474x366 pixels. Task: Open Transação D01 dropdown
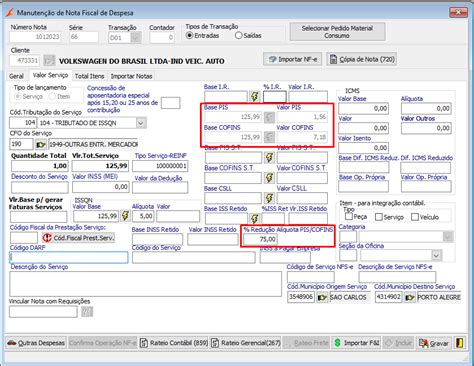pos(135,38)
